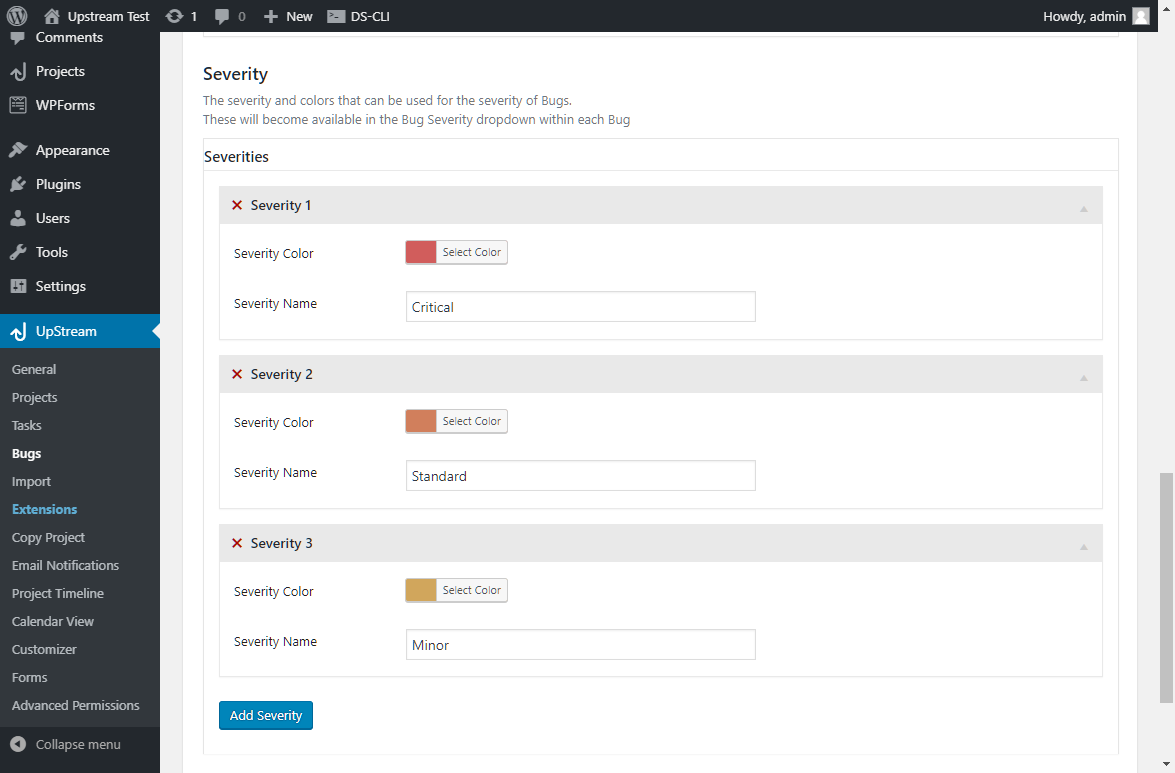Click the admin avatar in the top right
Viewport: 1175px width, 773px height.
click(1140, 15)
